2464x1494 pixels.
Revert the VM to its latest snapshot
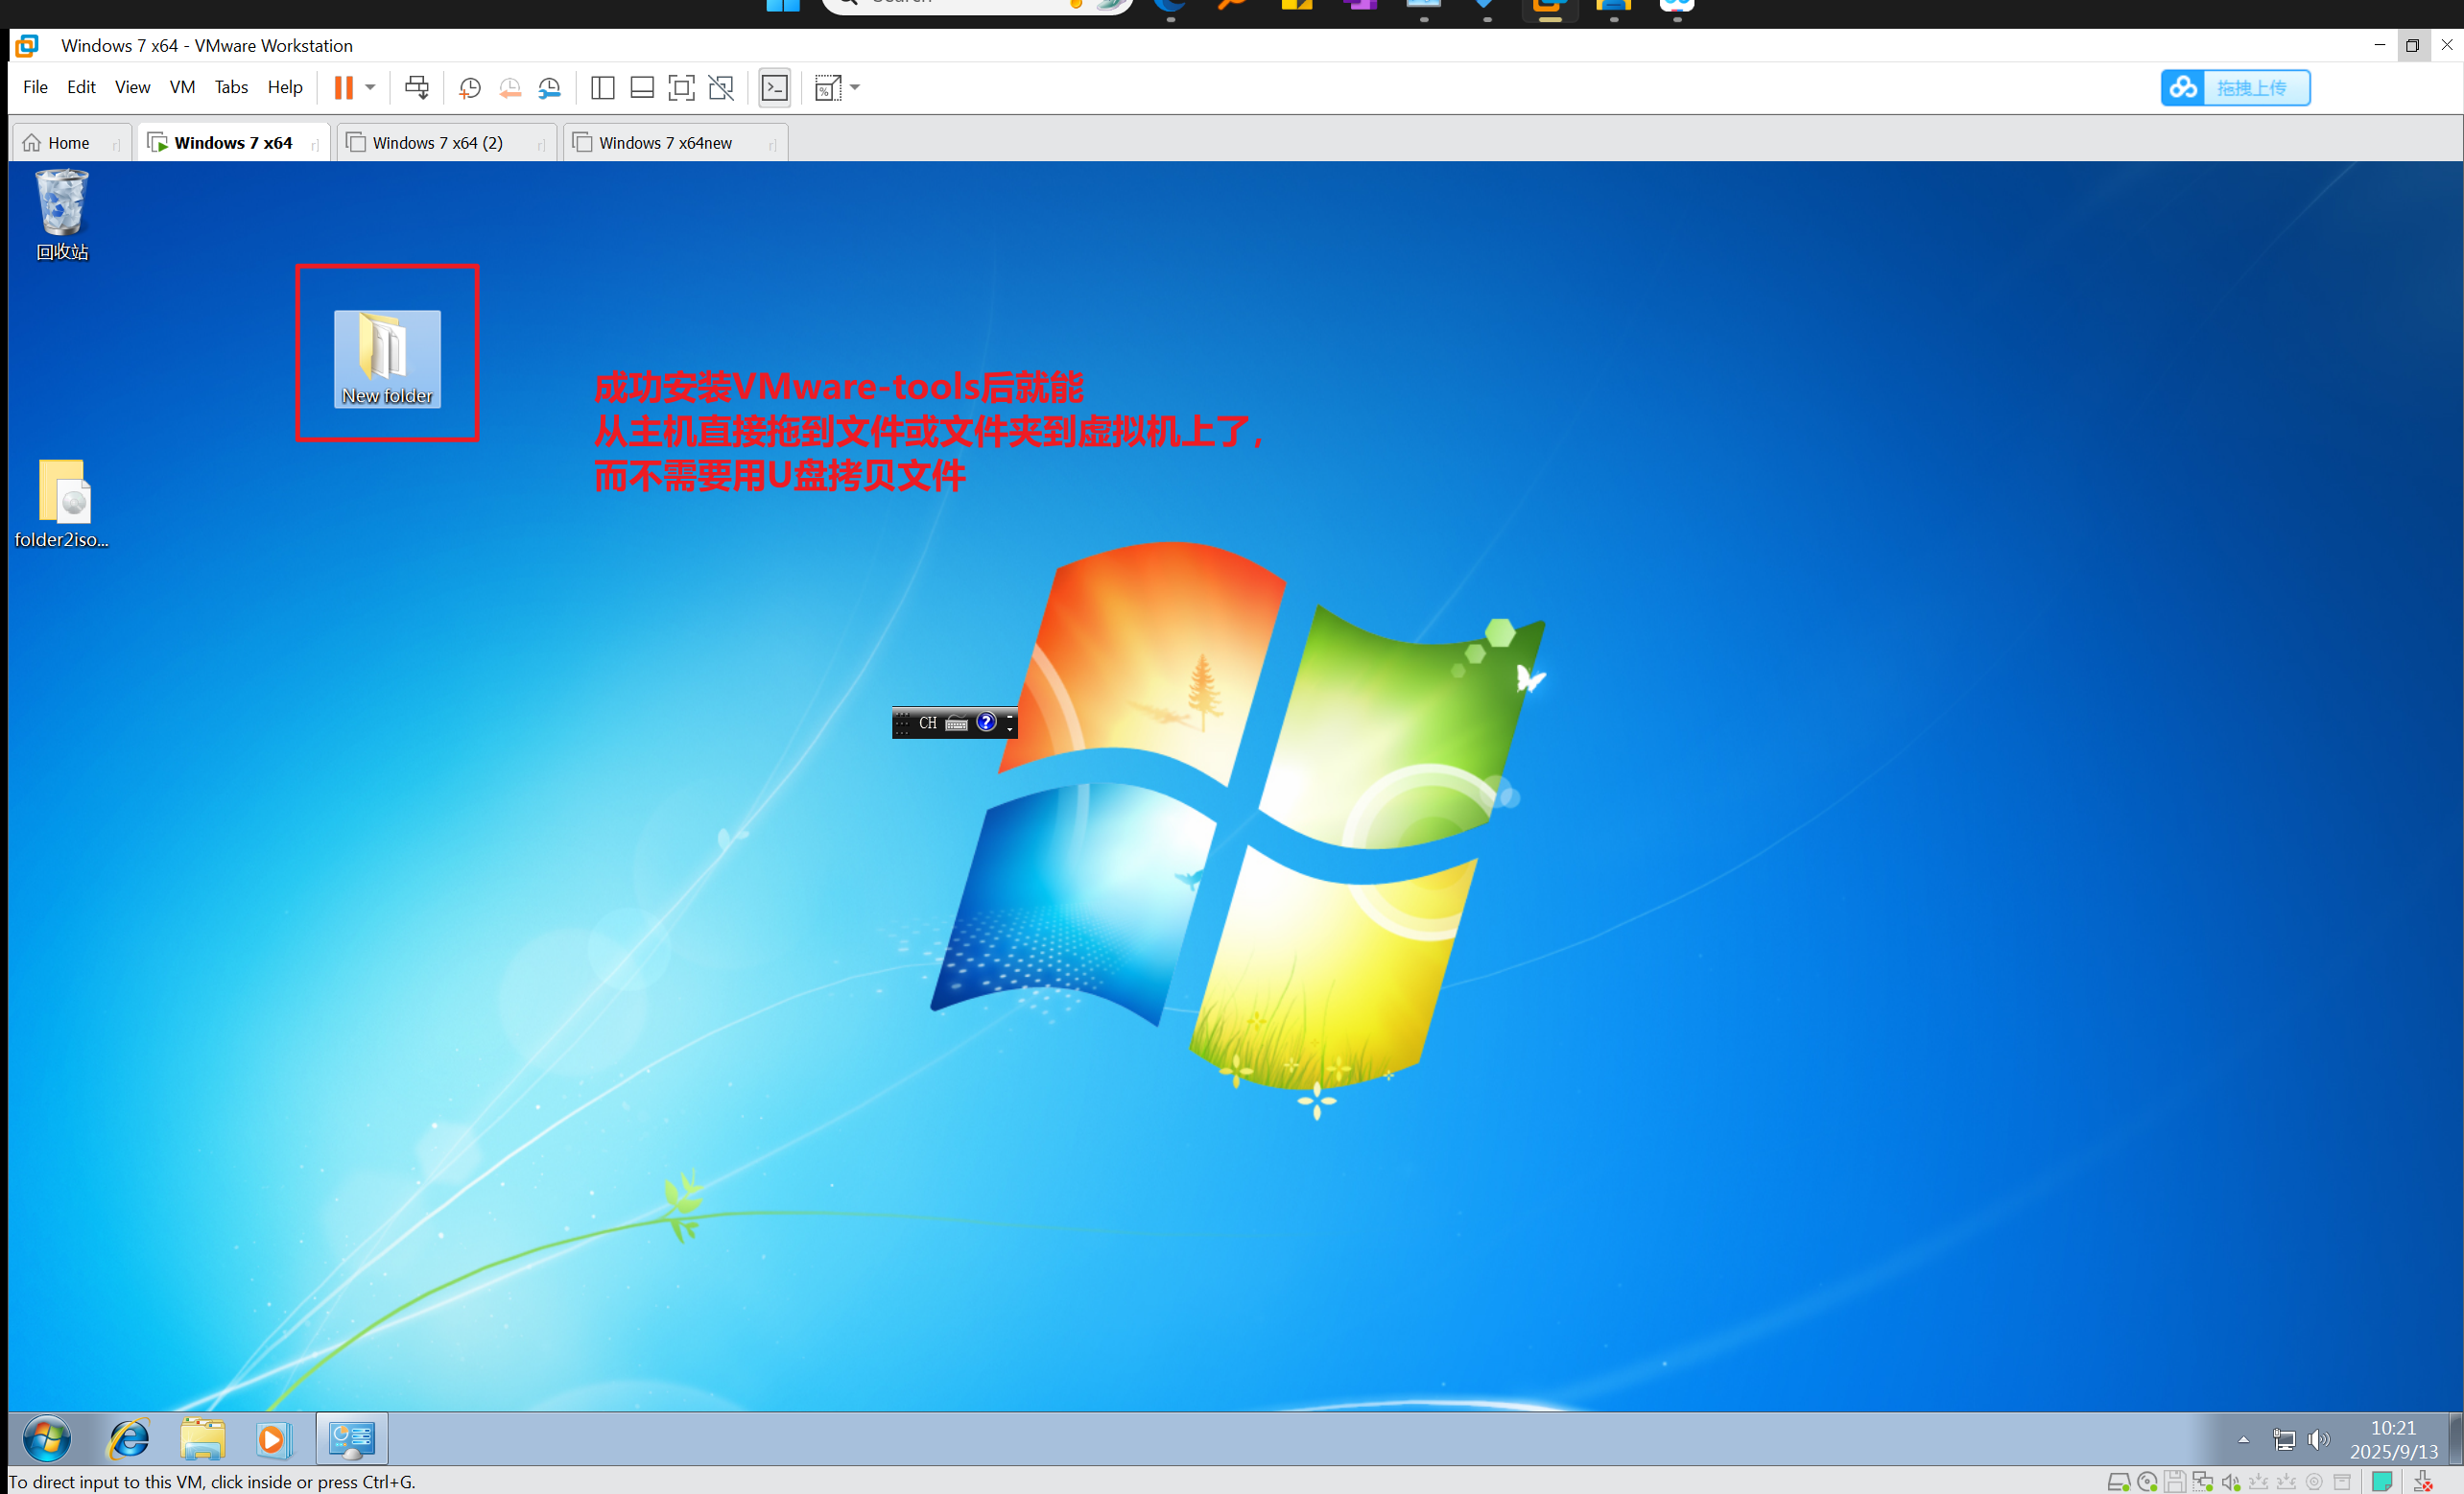(510, 88)
